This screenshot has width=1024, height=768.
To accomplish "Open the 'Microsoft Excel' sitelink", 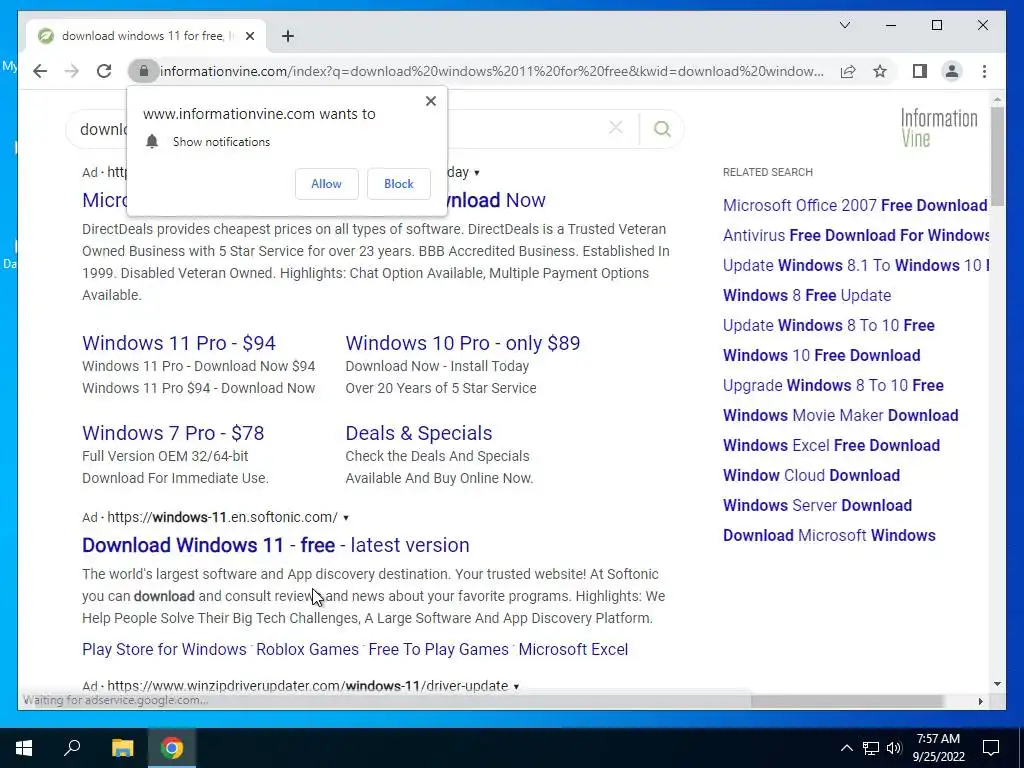I will tap(573, 649).
